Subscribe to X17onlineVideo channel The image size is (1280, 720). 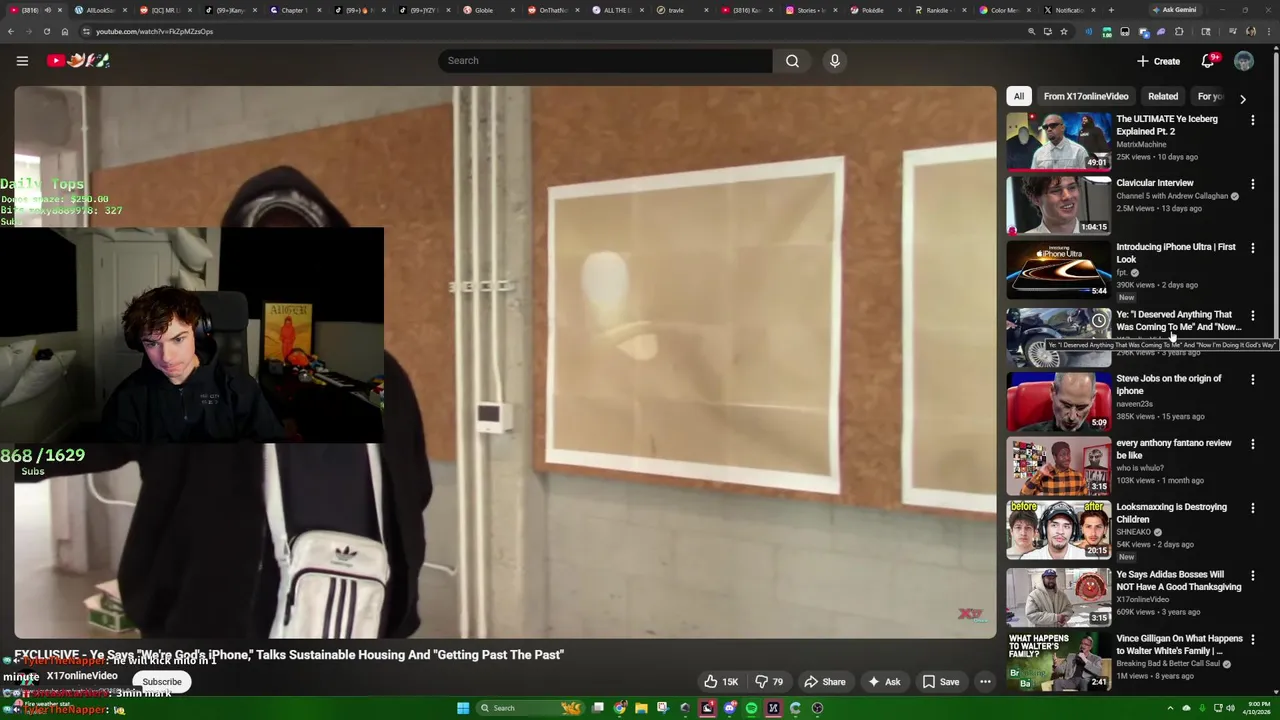(162, 682)
